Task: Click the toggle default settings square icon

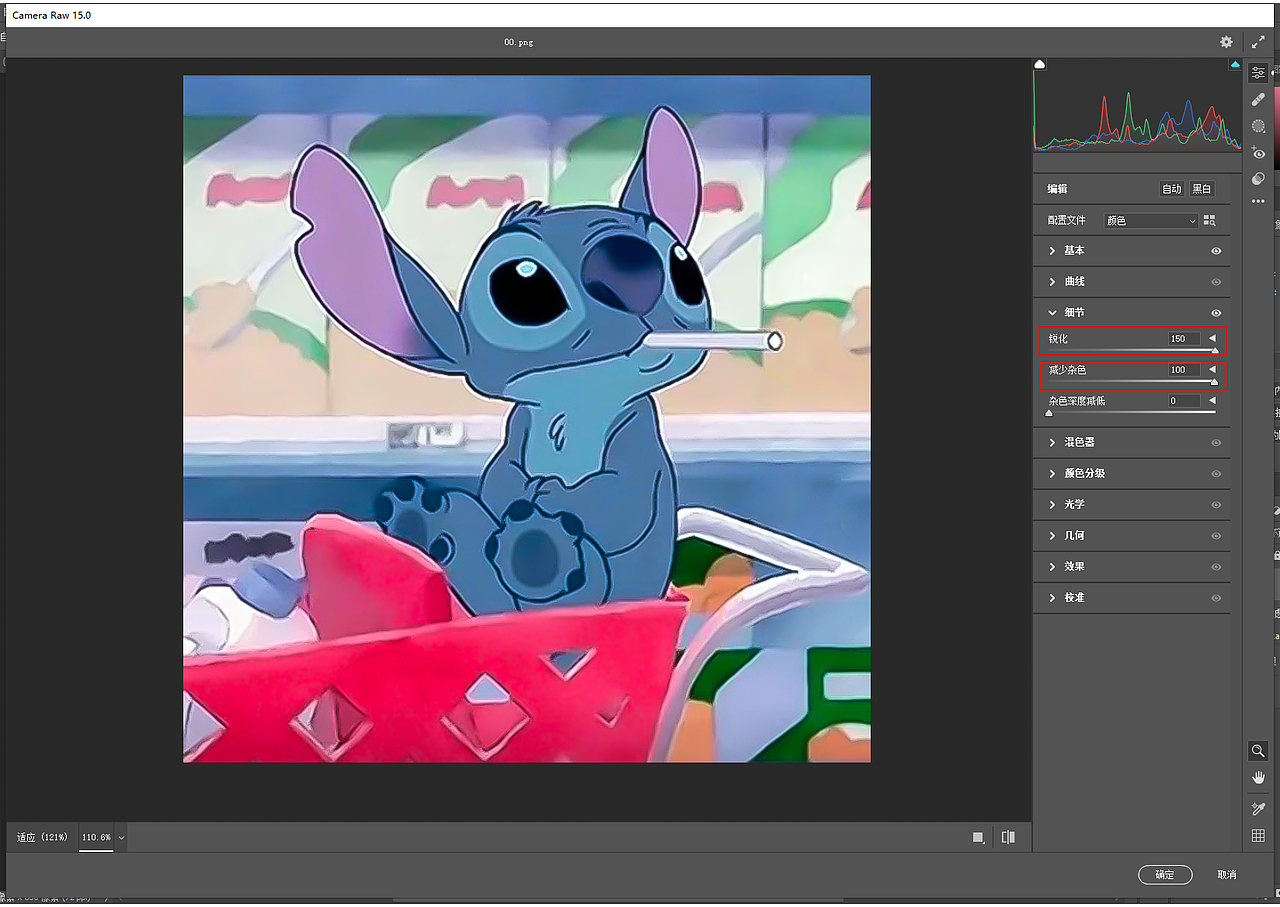Action: pyautogui.click(x=978, y=837)
